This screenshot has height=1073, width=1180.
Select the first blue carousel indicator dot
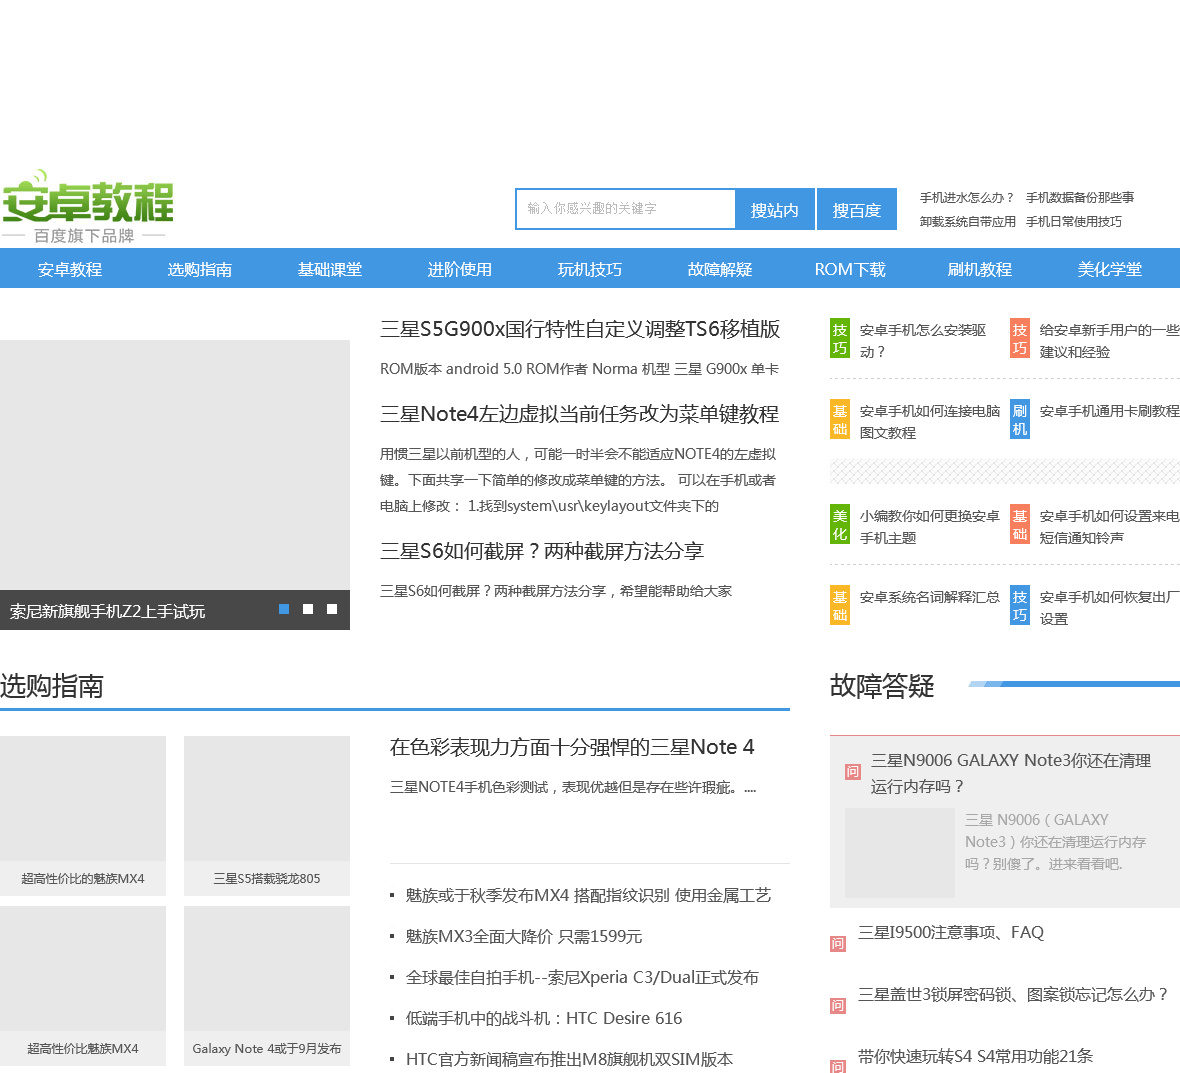pos(284,609)
